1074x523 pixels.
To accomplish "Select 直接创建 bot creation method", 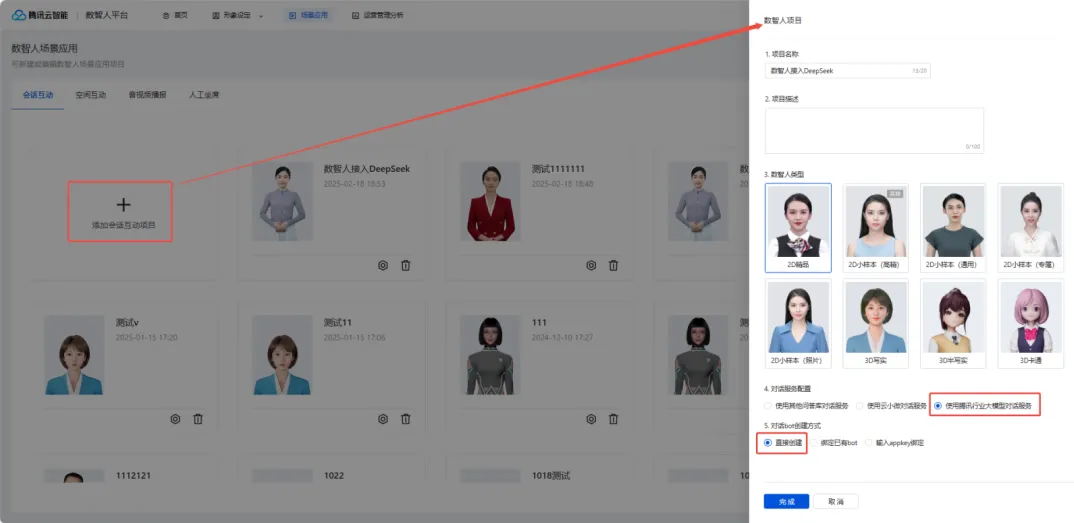I will coord(768,443).
